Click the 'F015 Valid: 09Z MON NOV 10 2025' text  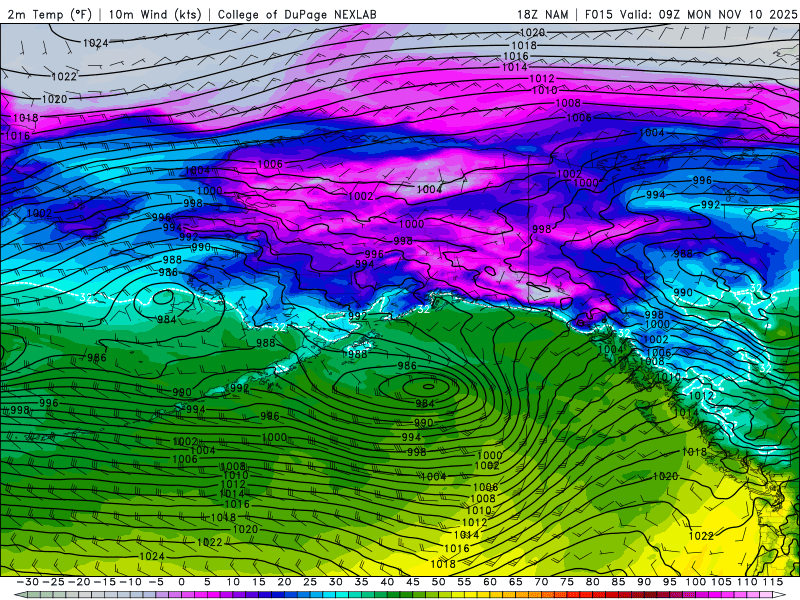[x=690, y=14]
